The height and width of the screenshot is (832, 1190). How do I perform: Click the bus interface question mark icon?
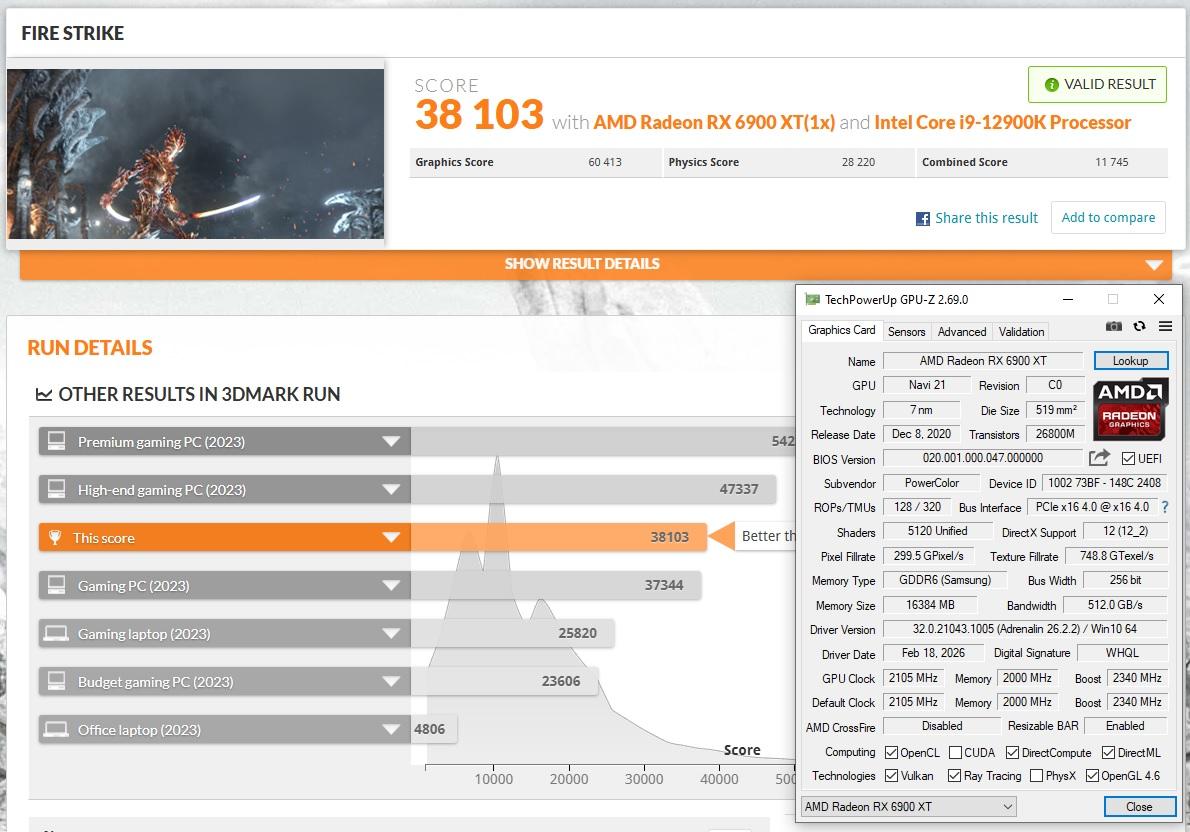click(x=1165, y=507)
